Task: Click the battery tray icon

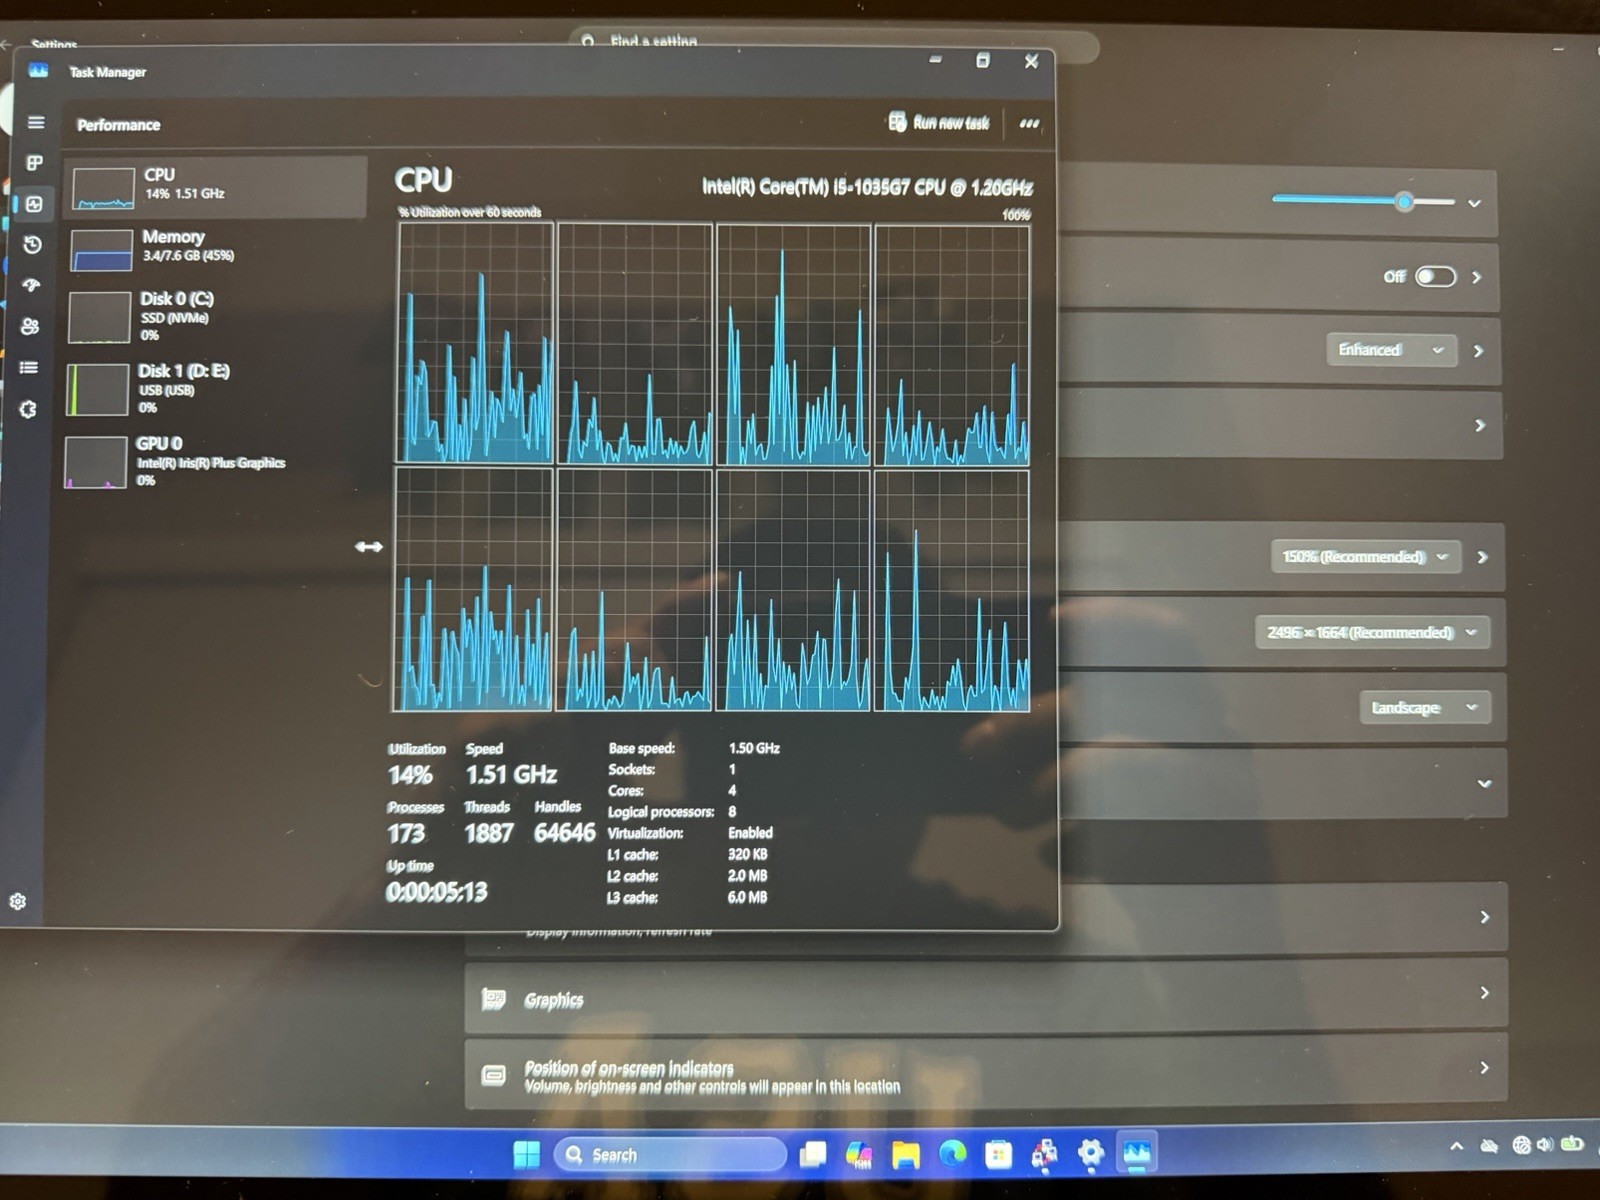Action: point(1572,1144)
